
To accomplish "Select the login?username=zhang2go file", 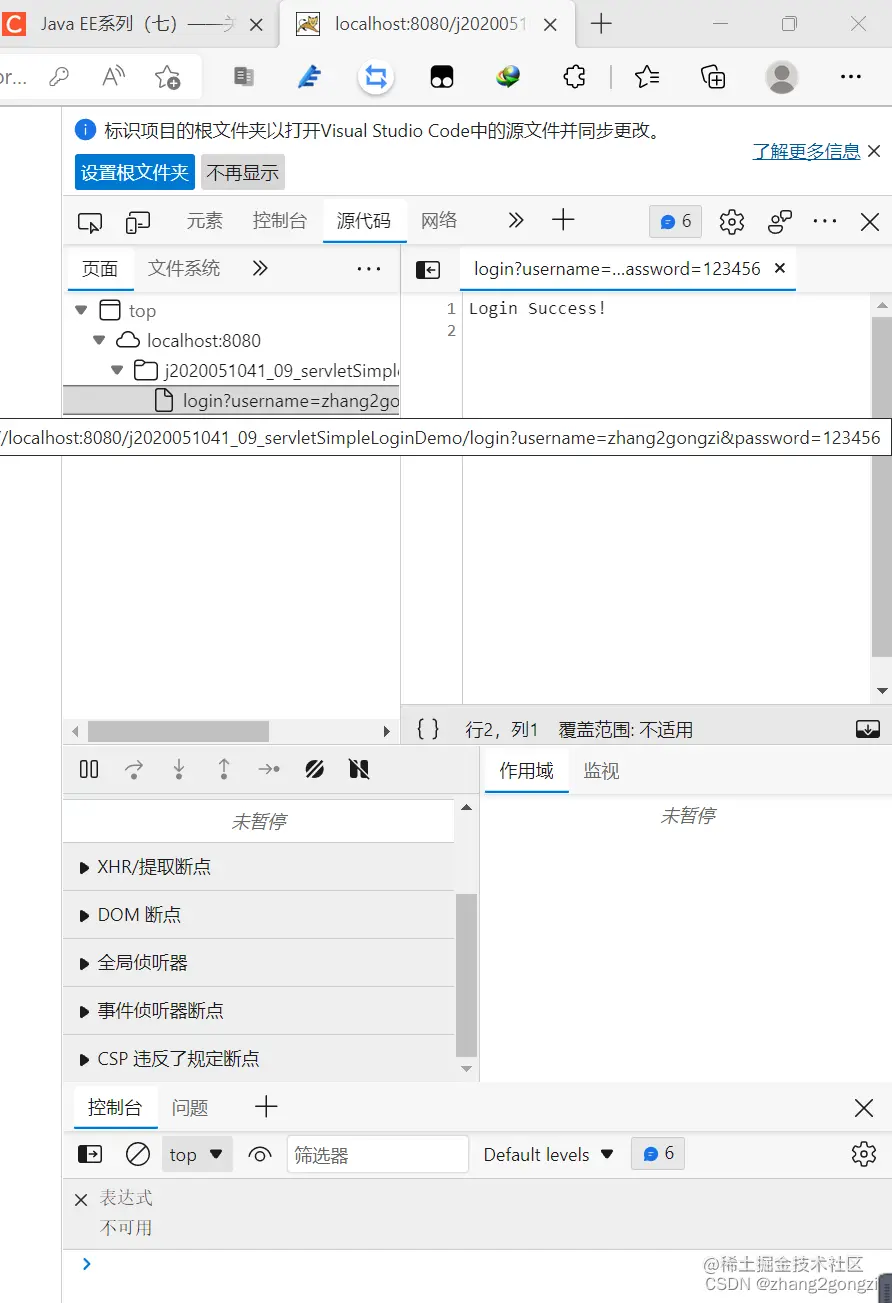I will tap(231, 401).
